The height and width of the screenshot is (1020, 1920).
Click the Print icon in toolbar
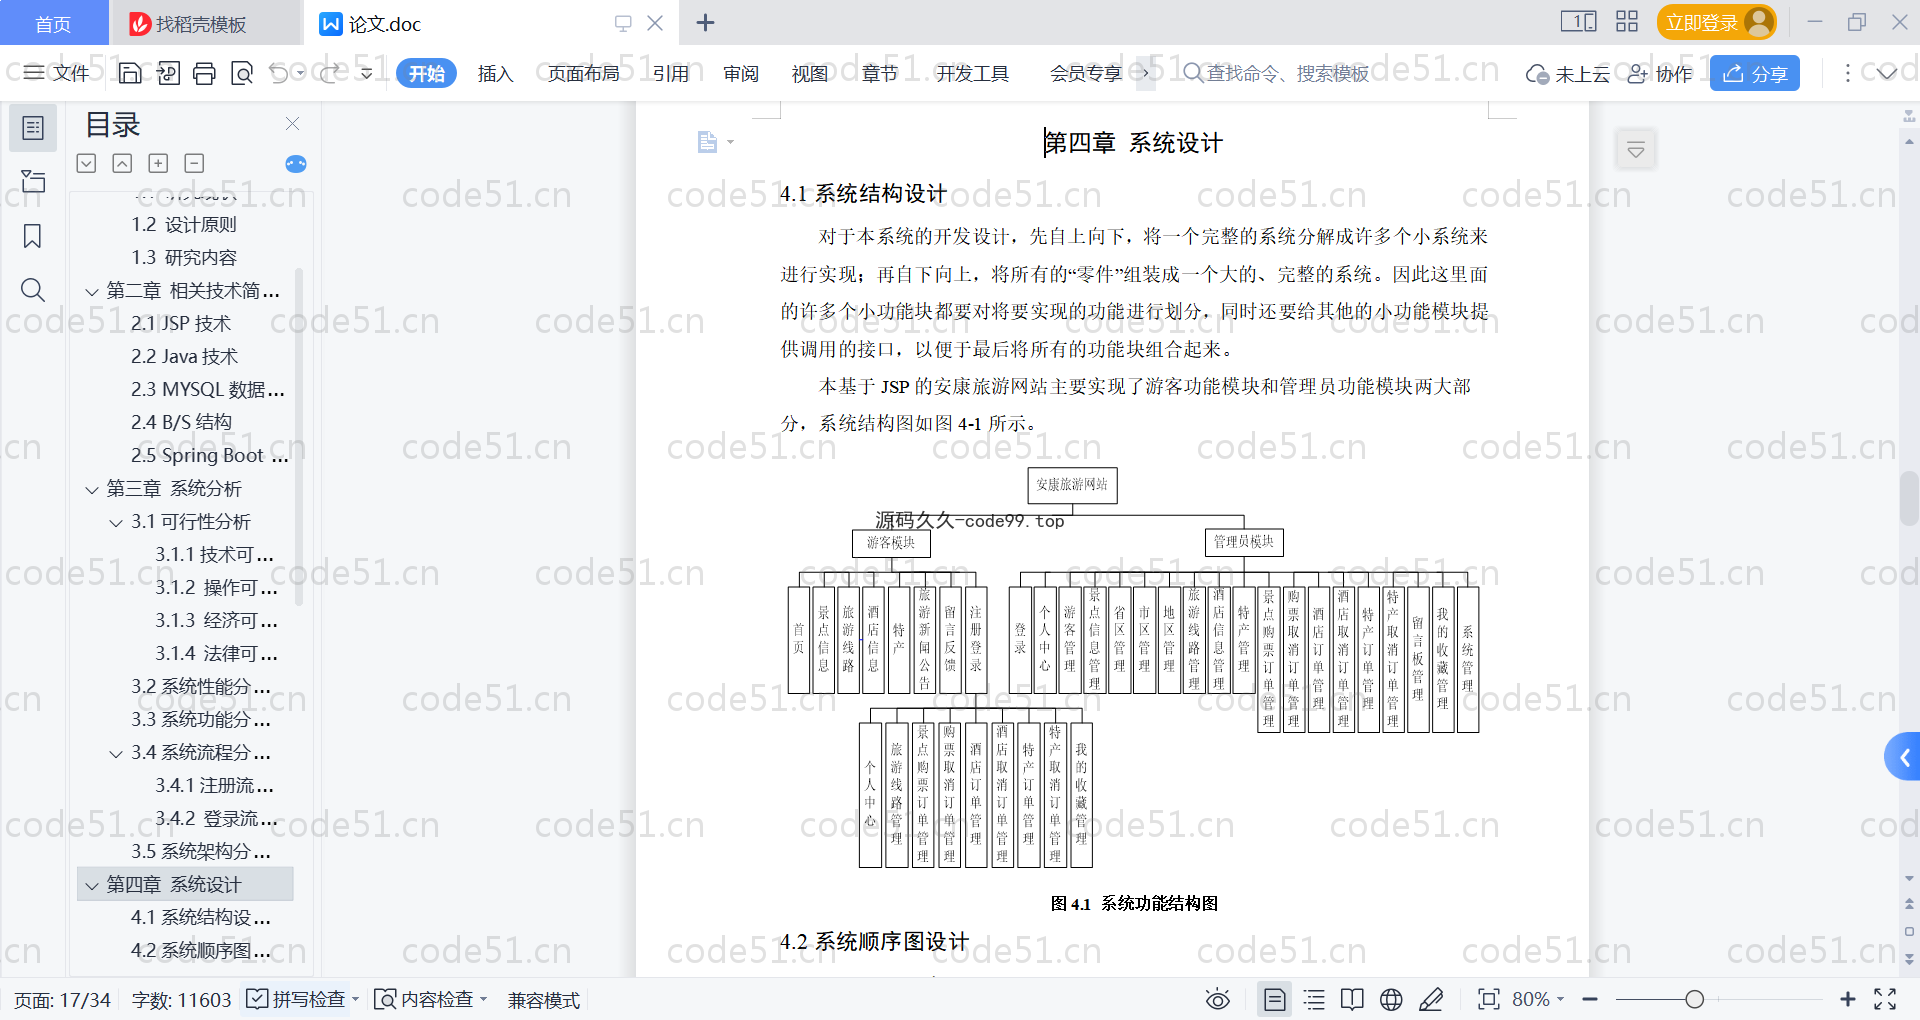tap(204, 73)
